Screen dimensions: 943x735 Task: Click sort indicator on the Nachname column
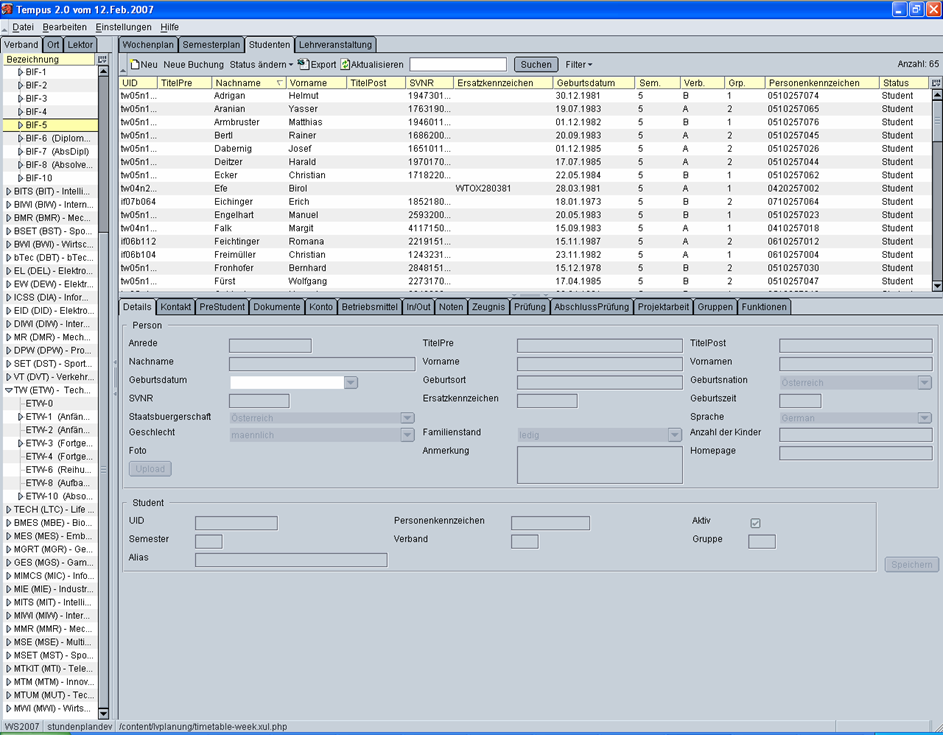pos(279,83)
